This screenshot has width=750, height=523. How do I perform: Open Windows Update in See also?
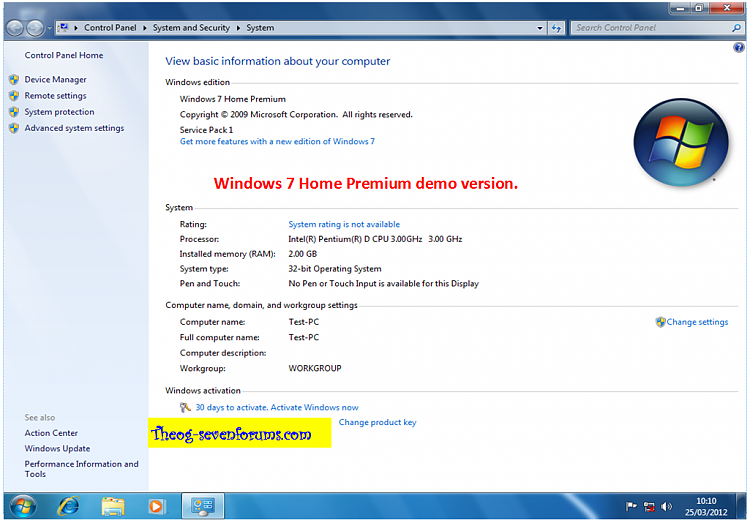point(57,449)
